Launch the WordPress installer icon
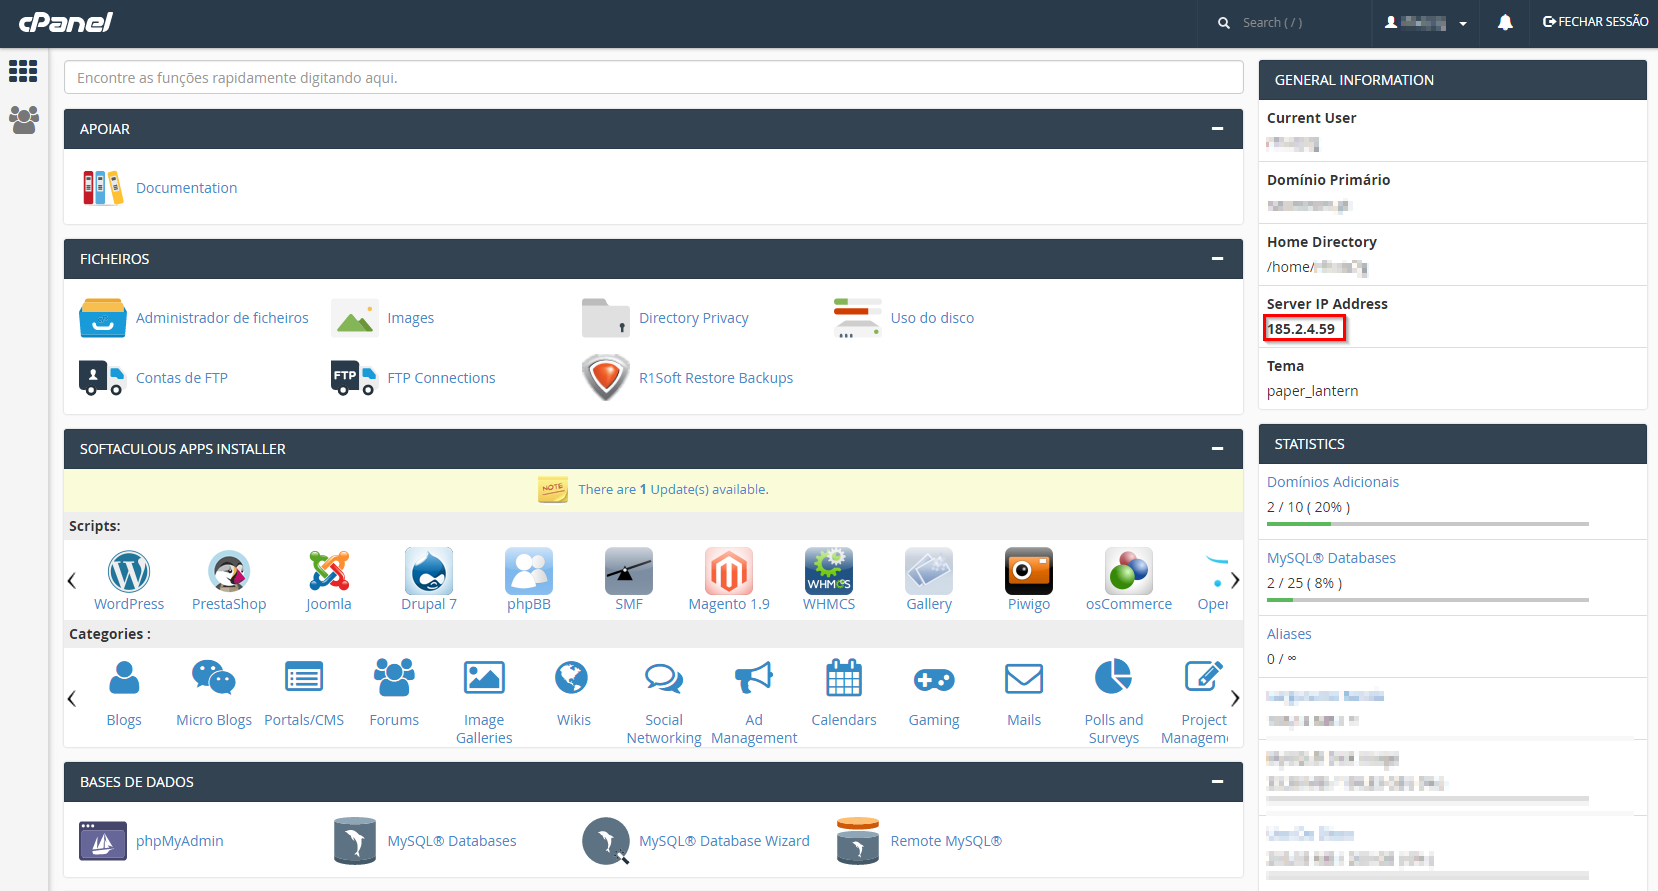Image resolution: width=1658 pixels, height=891 pixels. [x=129, y=572]
